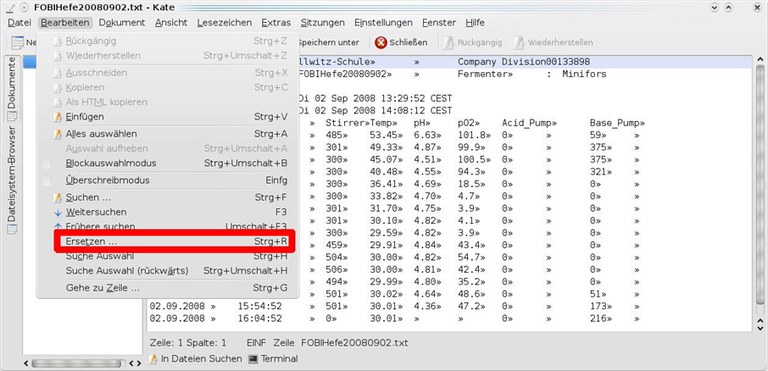Open the Hilfe menu
This screenshot has height=371, width=768.
(475, 23)
